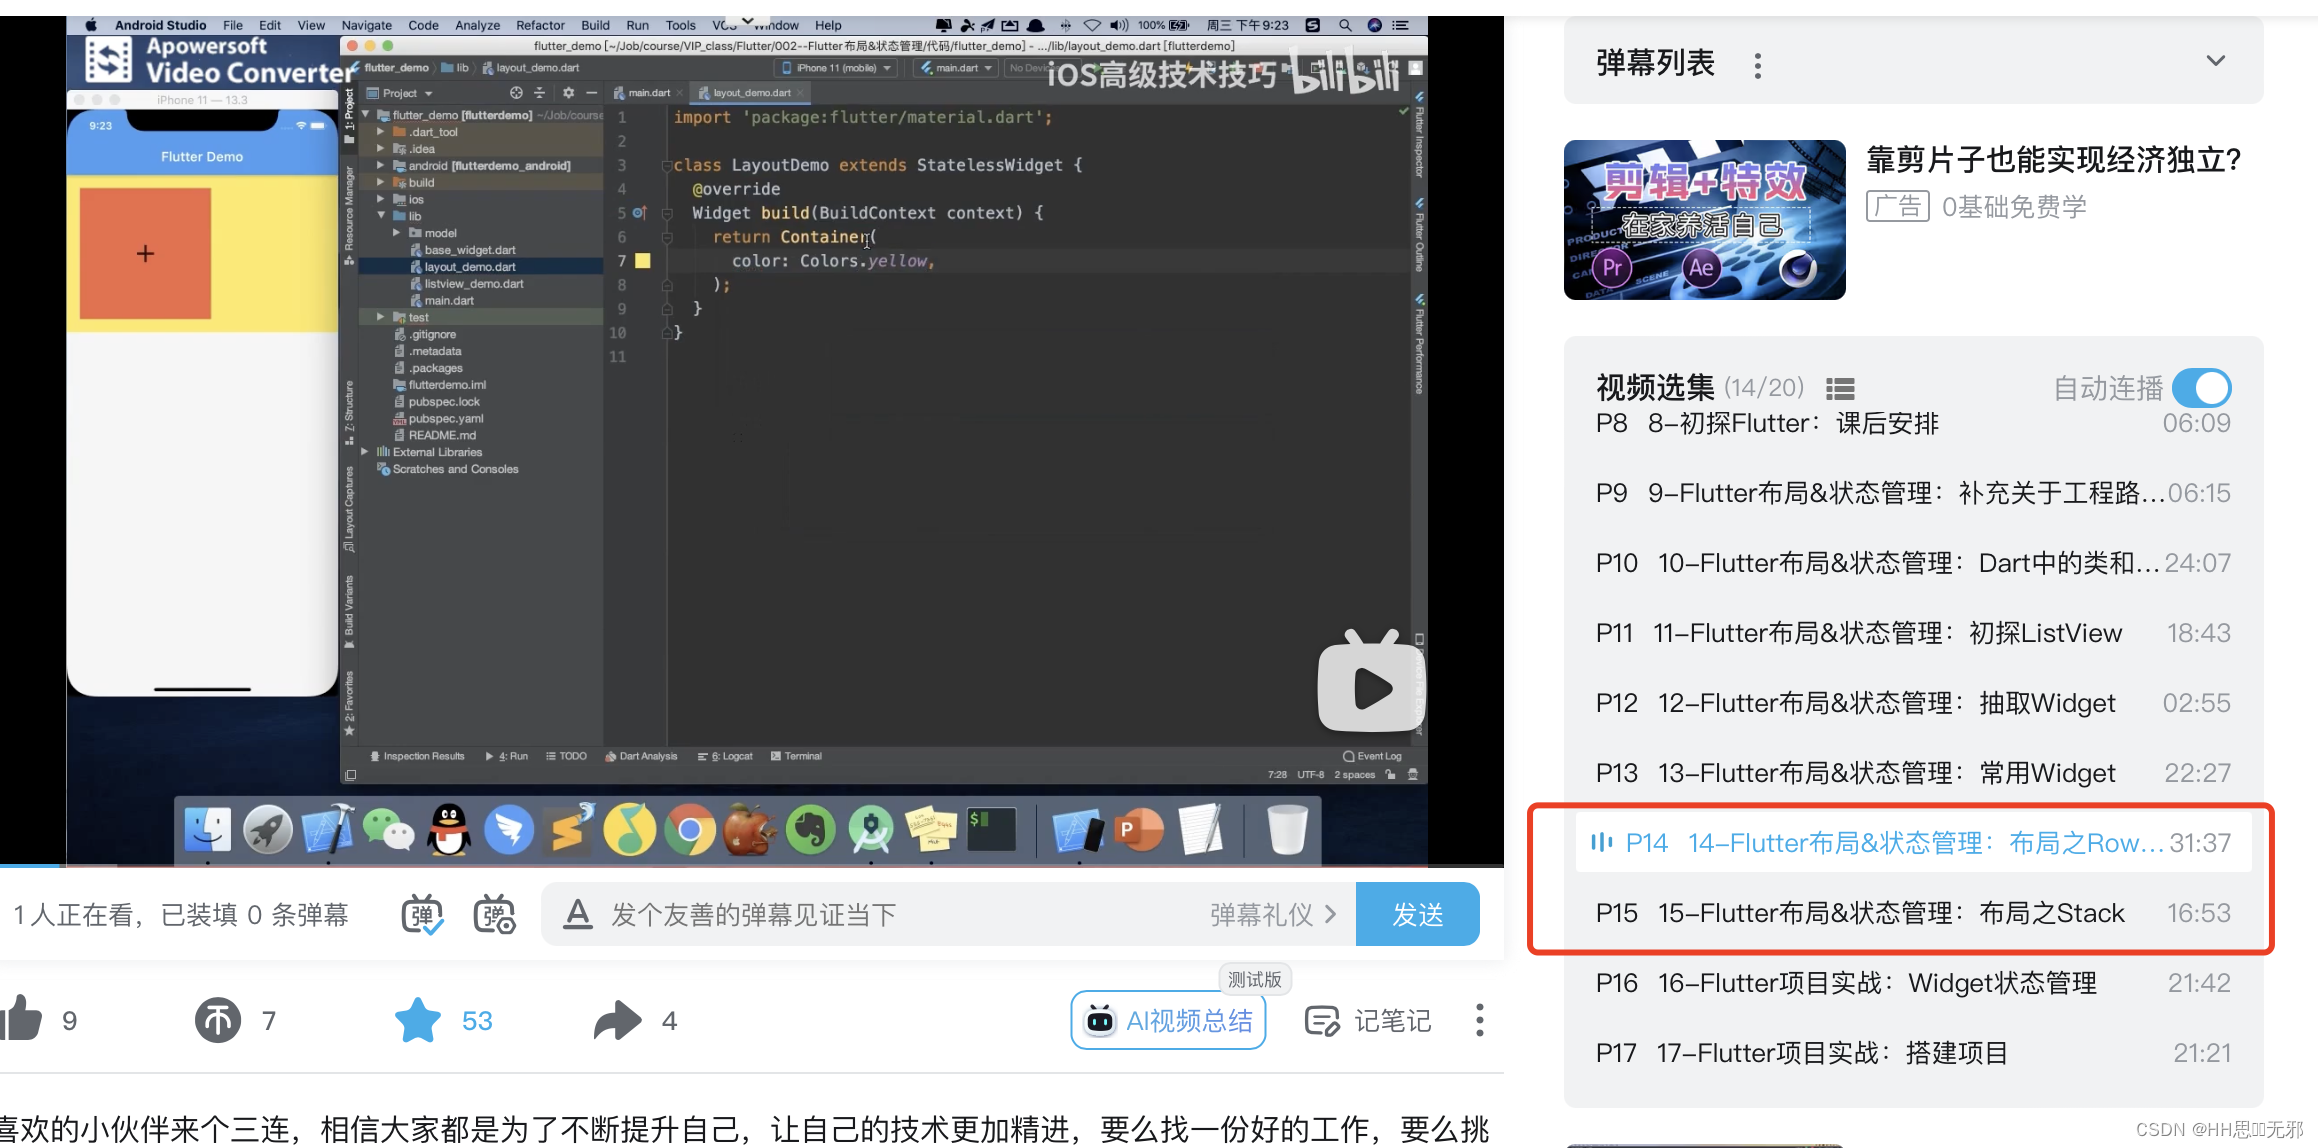Screen dimensions: 2318x1148
Task: Switch episode list view icon
Action: (x=1840, y=388)
